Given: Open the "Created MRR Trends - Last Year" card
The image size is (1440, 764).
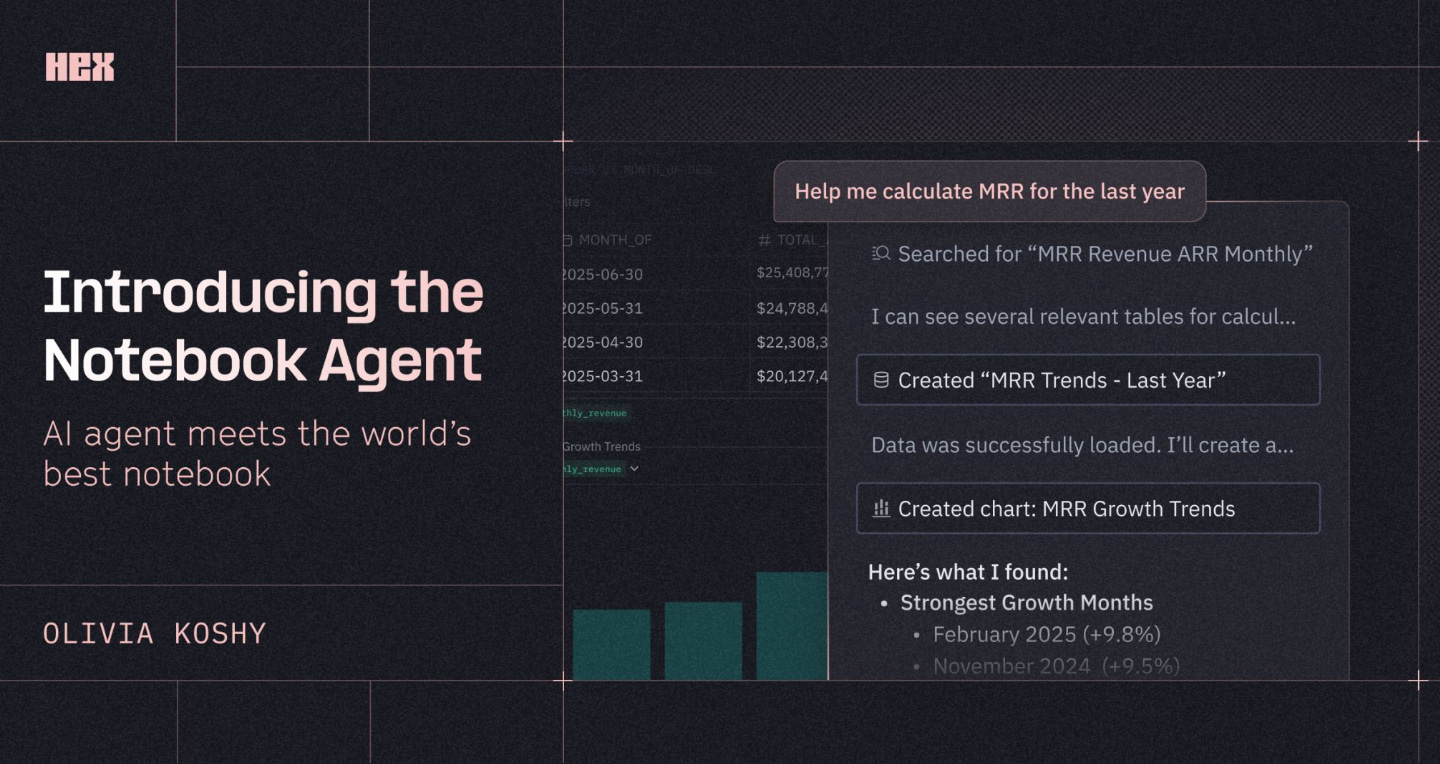Looking at the screenshot, I should (1088, 380).
